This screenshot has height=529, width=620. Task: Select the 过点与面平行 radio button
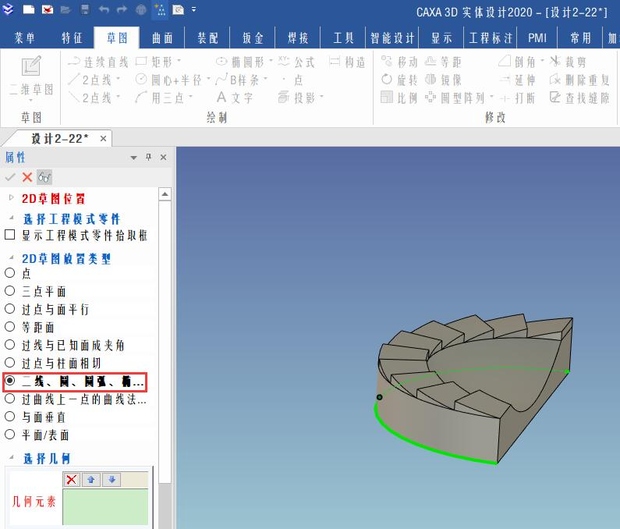tap(9, 309)
